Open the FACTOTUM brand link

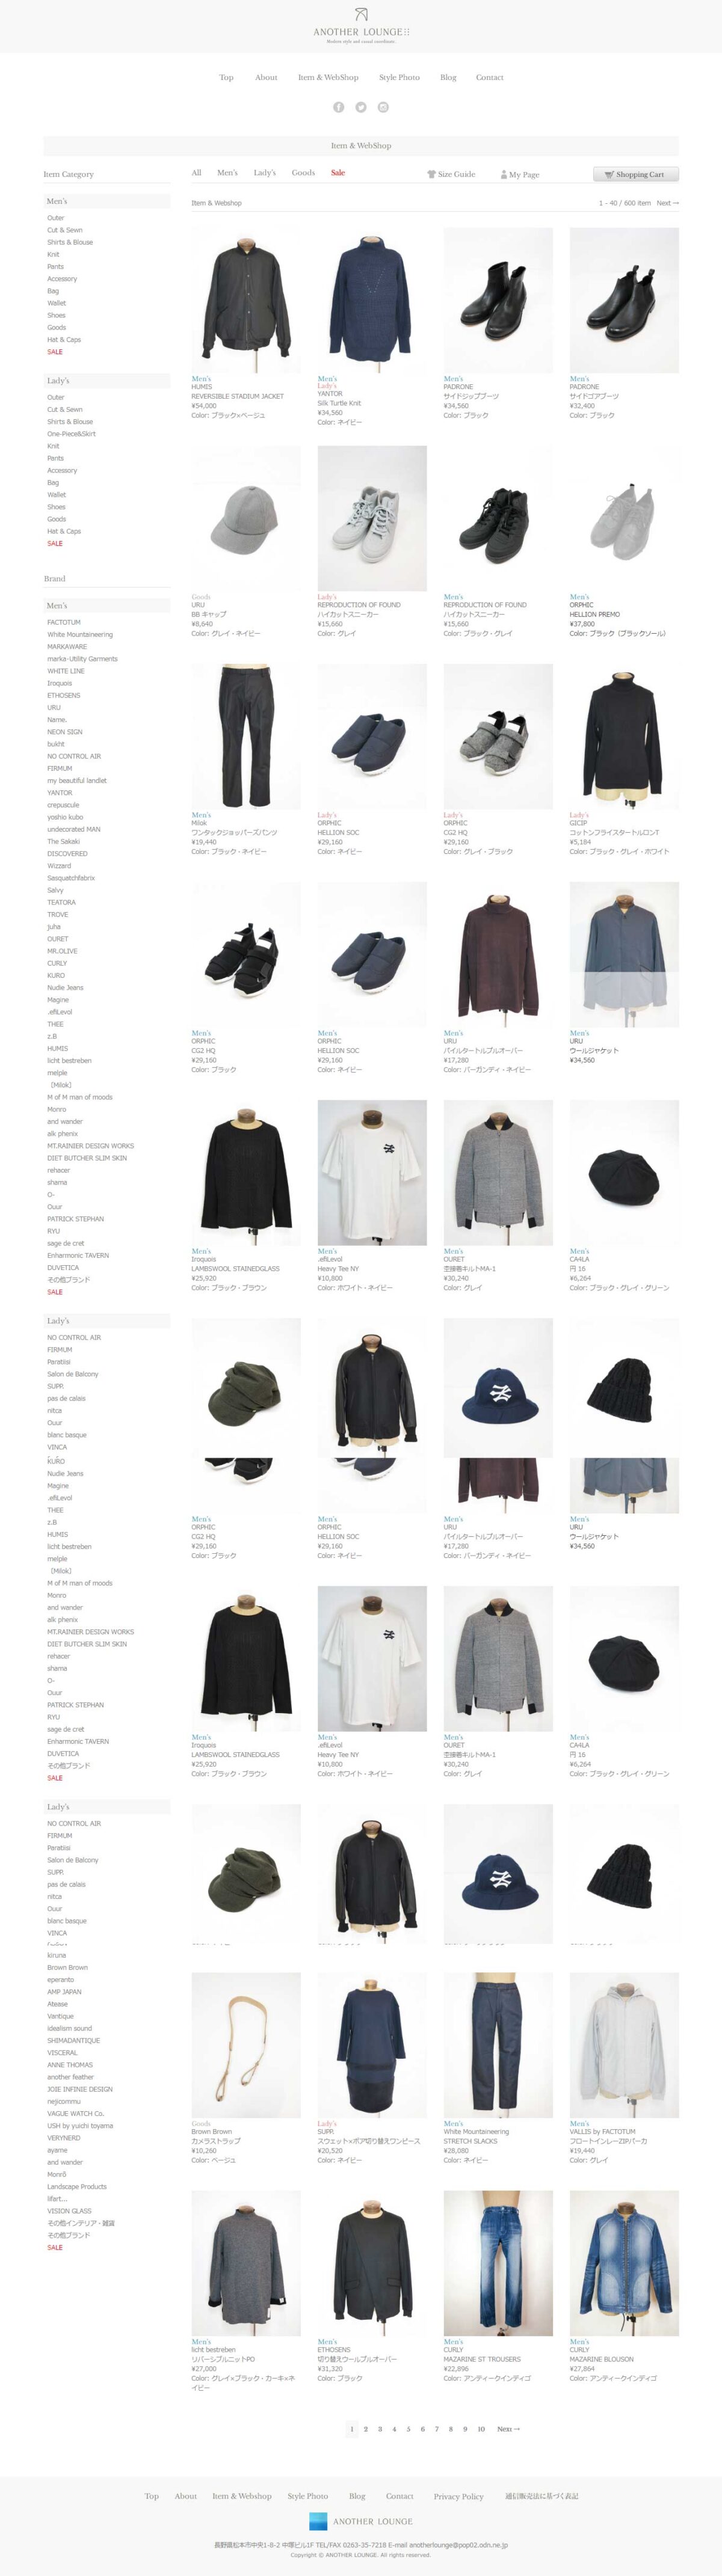(64, 622)
